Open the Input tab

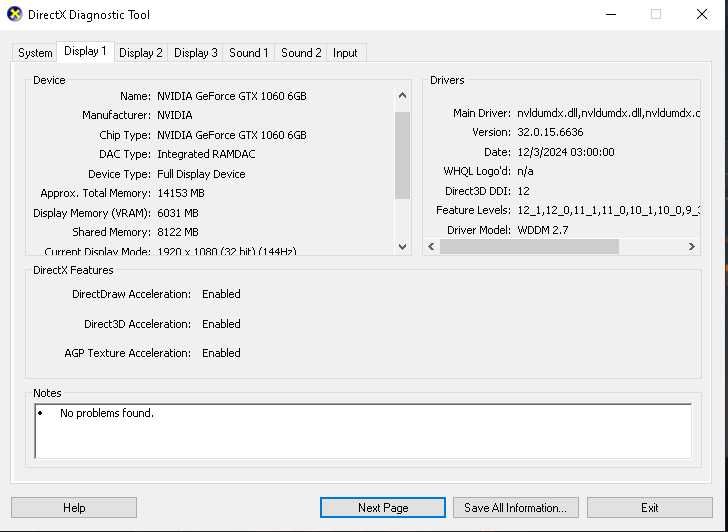345,53
